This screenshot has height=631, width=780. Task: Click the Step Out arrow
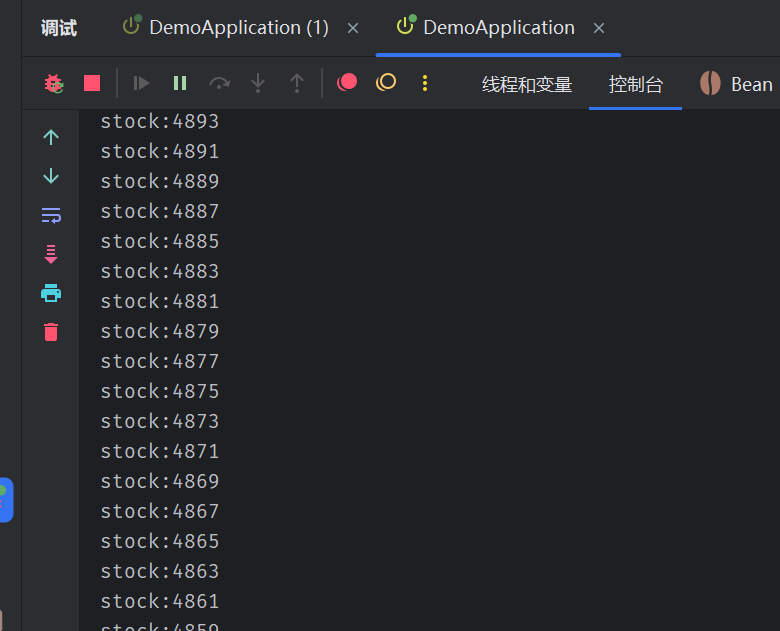pos(297,84)
